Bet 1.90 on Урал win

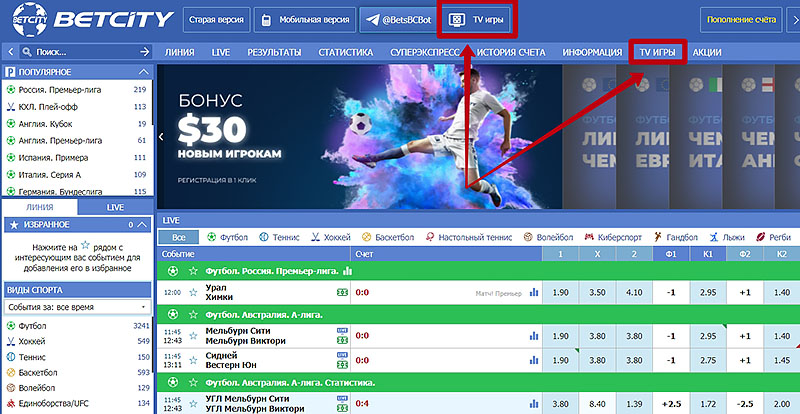point(560,293)
